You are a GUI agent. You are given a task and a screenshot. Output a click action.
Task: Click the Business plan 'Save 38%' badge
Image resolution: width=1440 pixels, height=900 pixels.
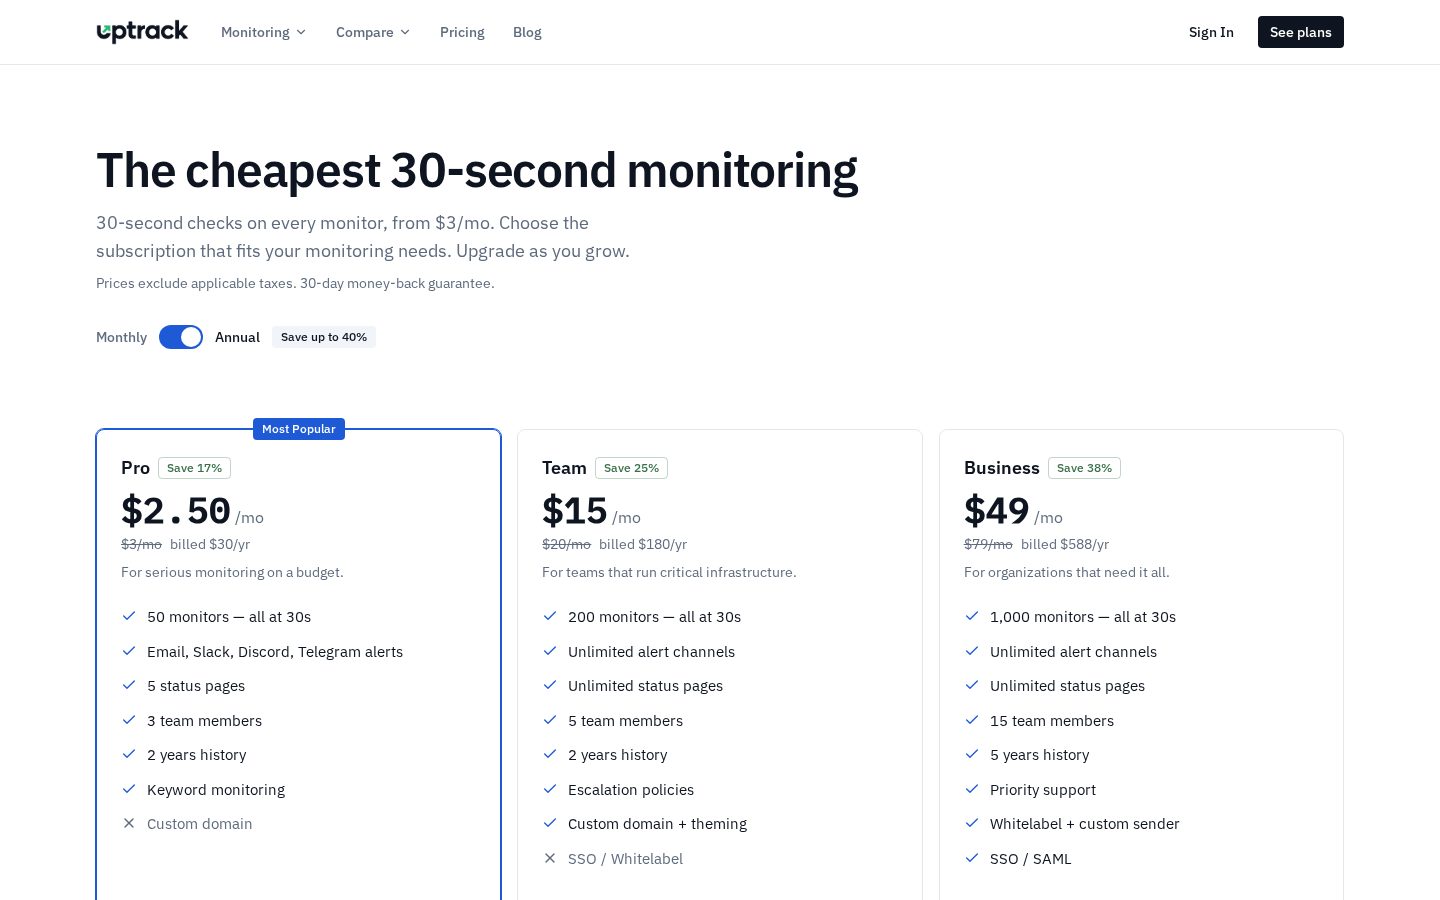tap(1084, 468)
